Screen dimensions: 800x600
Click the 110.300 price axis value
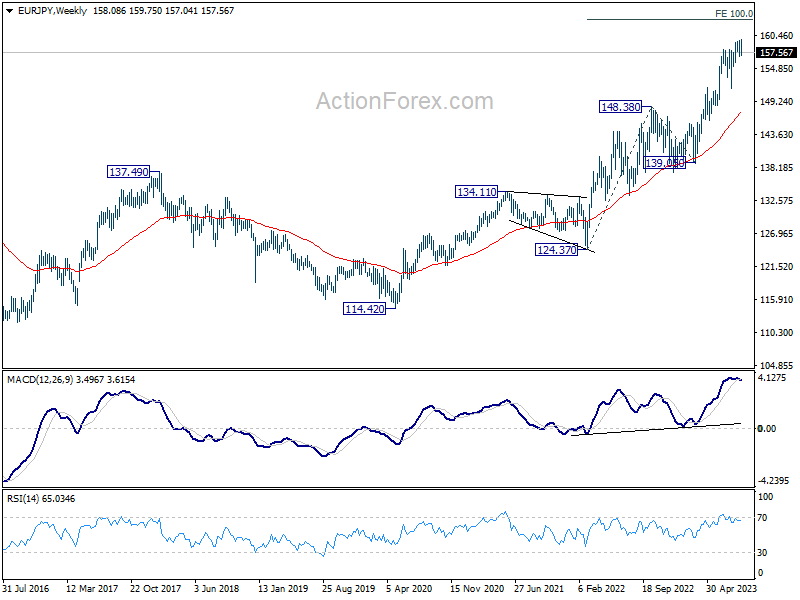click(x=777, y=333)
